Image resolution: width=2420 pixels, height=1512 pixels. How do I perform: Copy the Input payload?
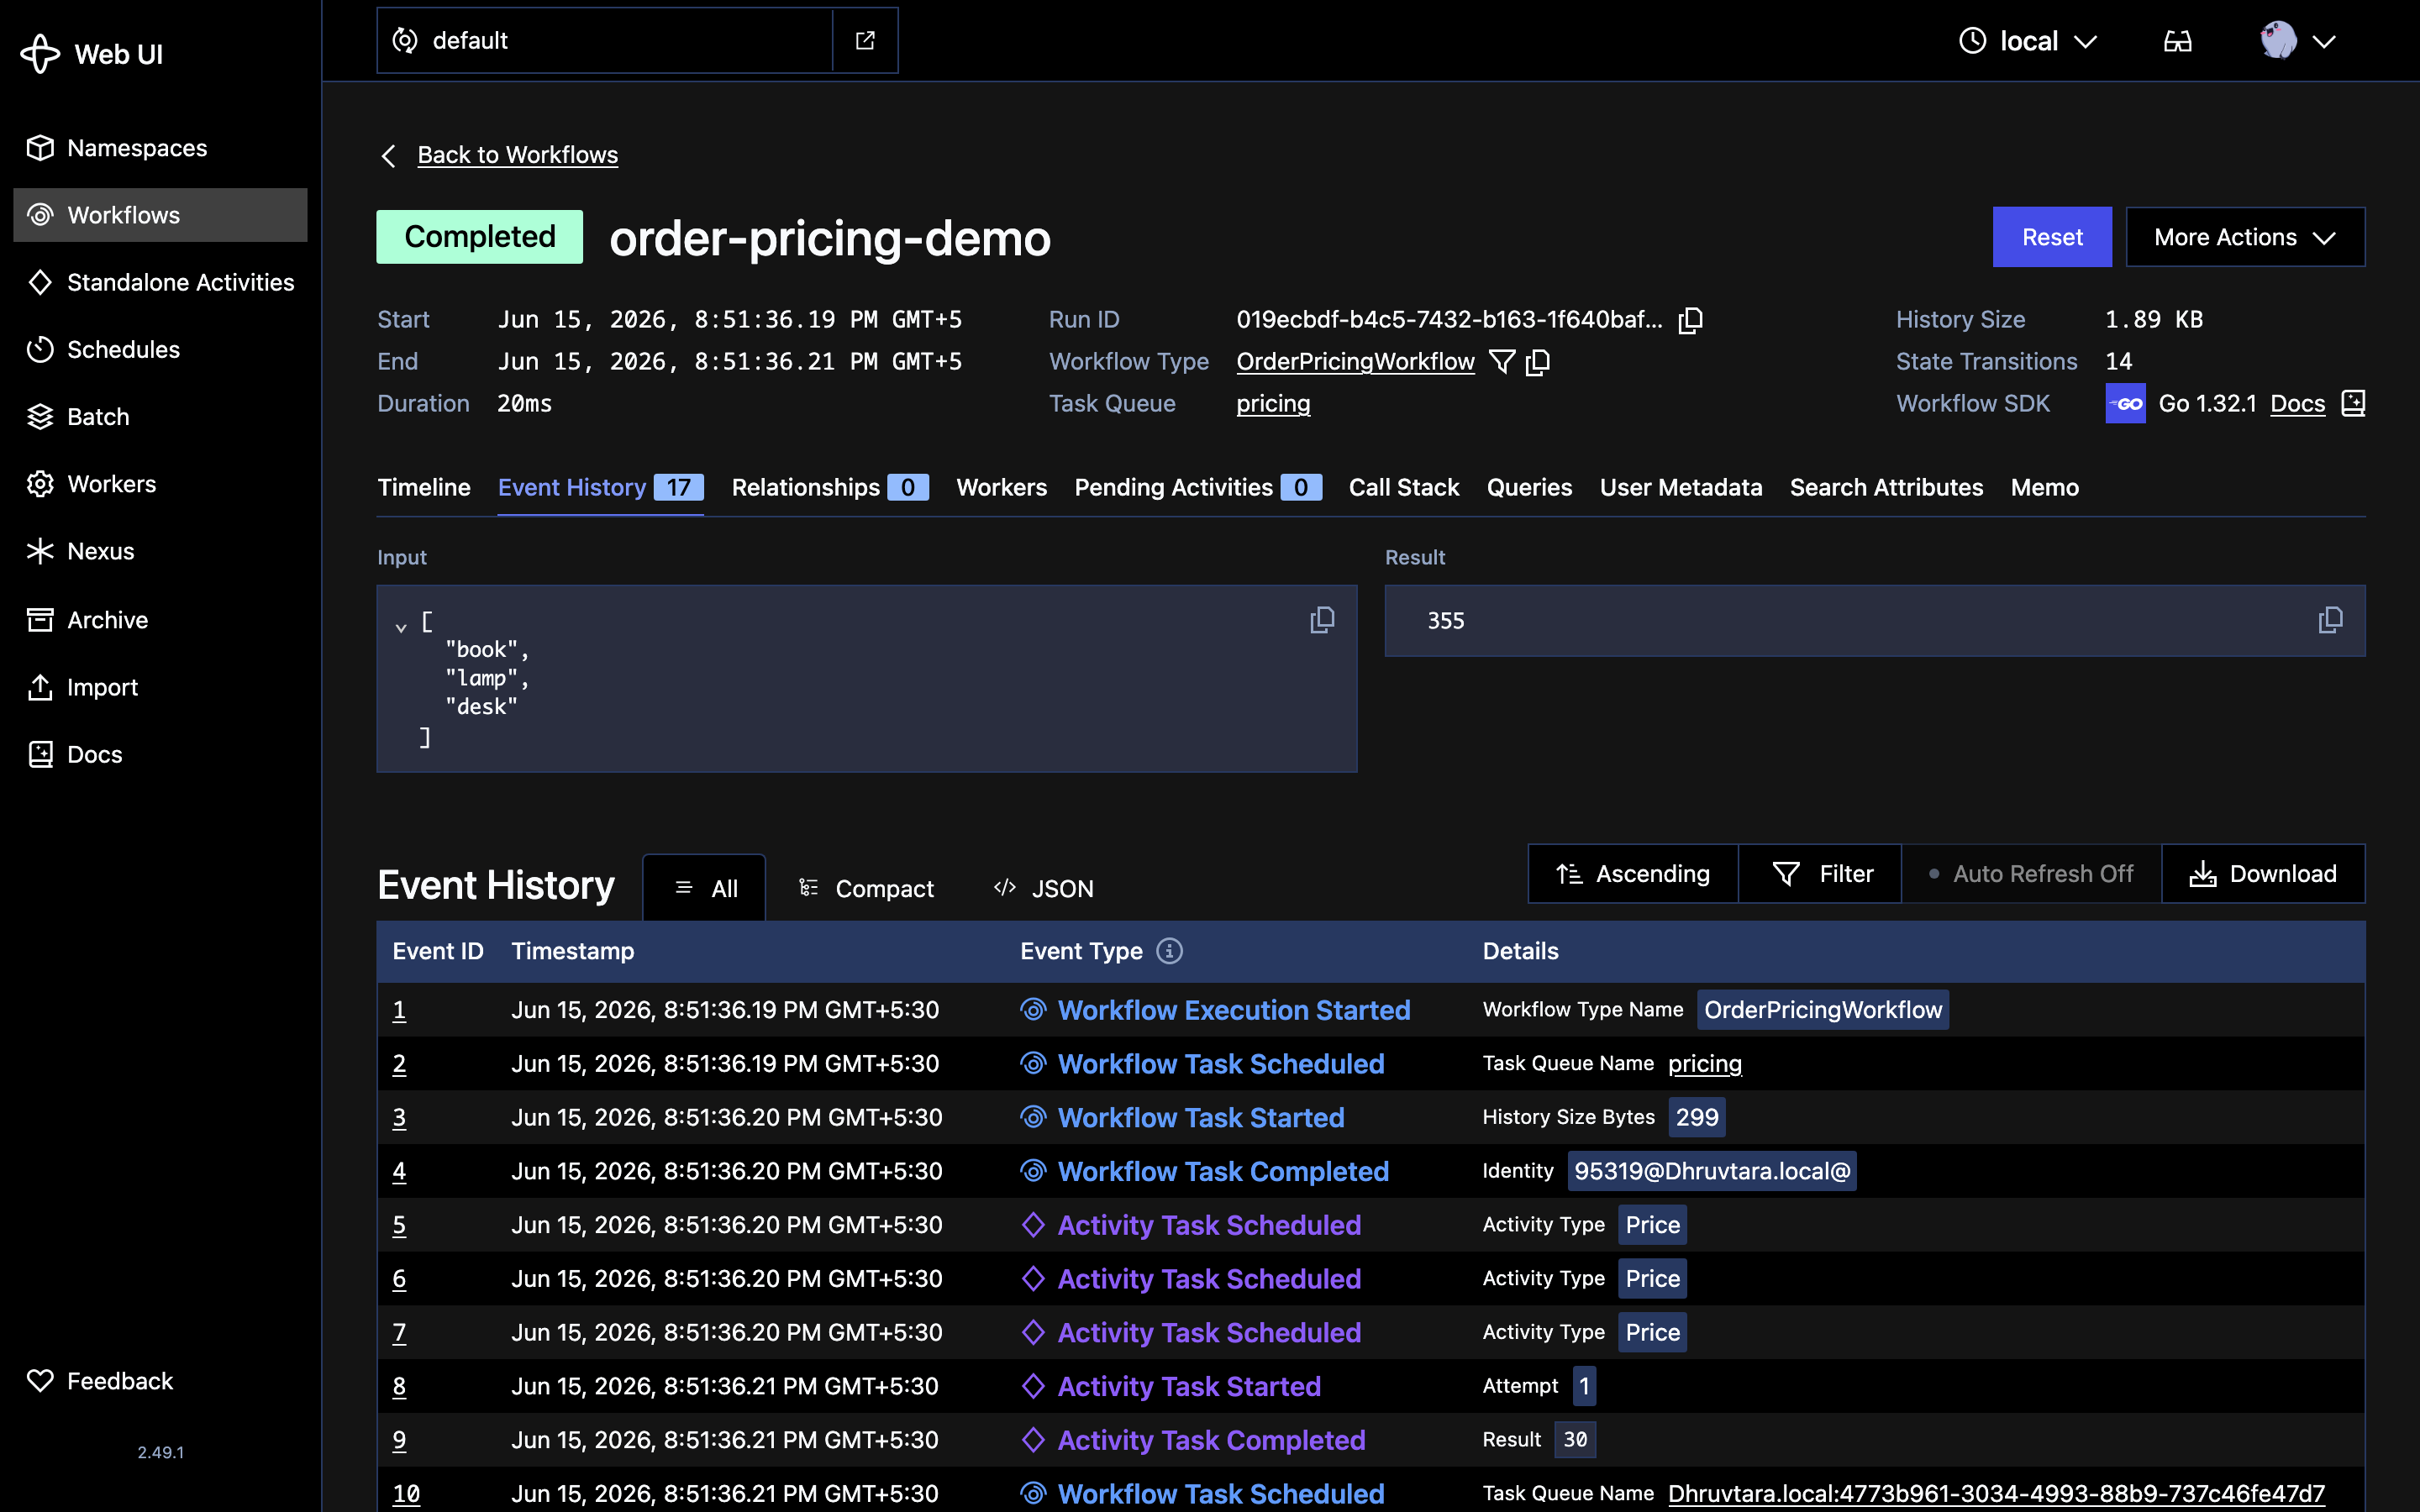[x=1322, y=620]
